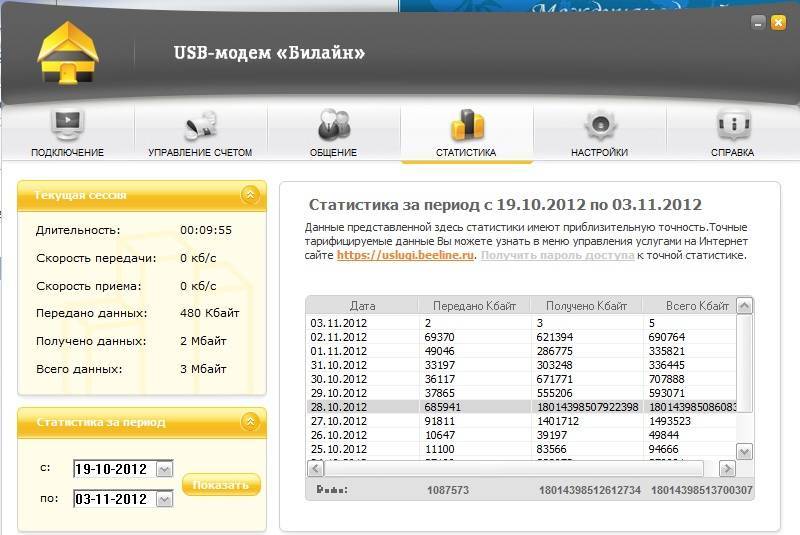Click the horizontal scroll left arrow
Image resolution: width=800 pixels, height=535 pixels.
[x=316, y=468]
